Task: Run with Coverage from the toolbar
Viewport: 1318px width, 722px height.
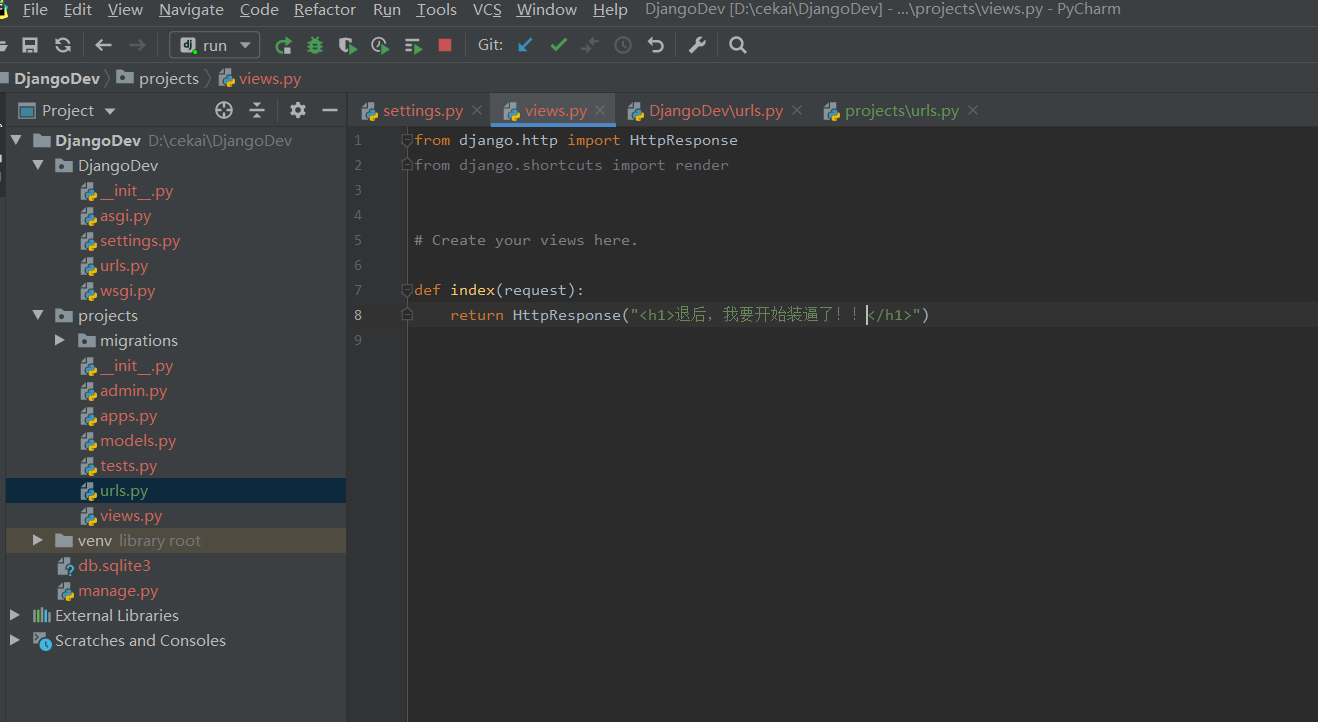Action: point(347,45)
